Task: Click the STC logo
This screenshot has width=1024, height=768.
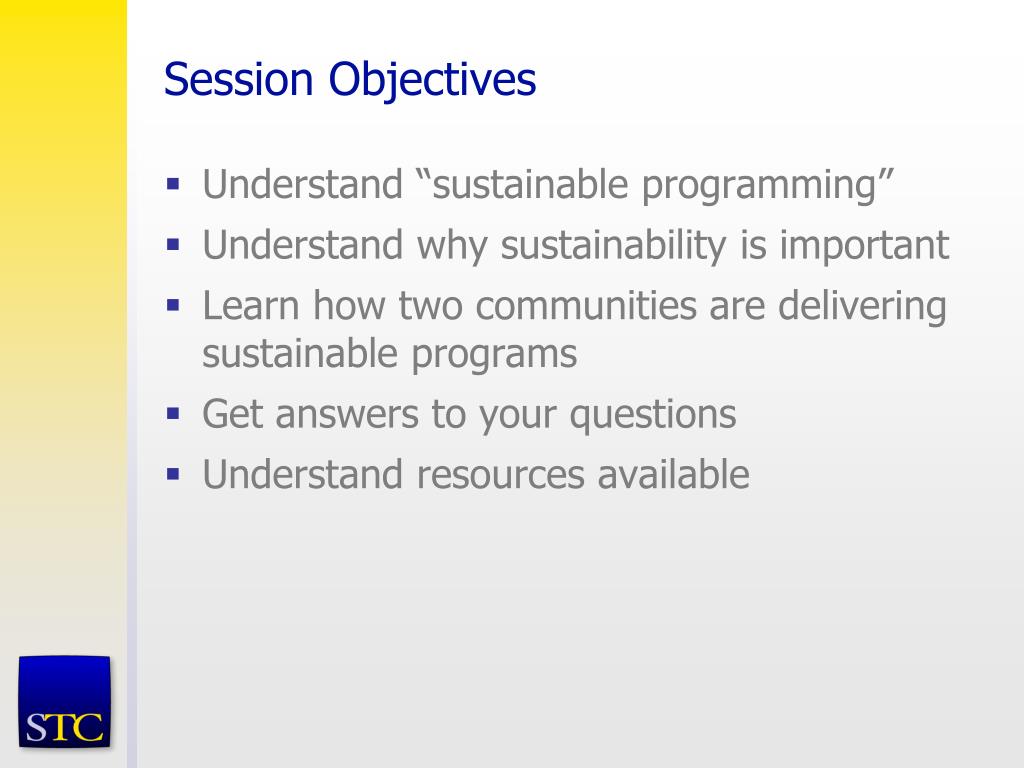Action: coord(65,701)
